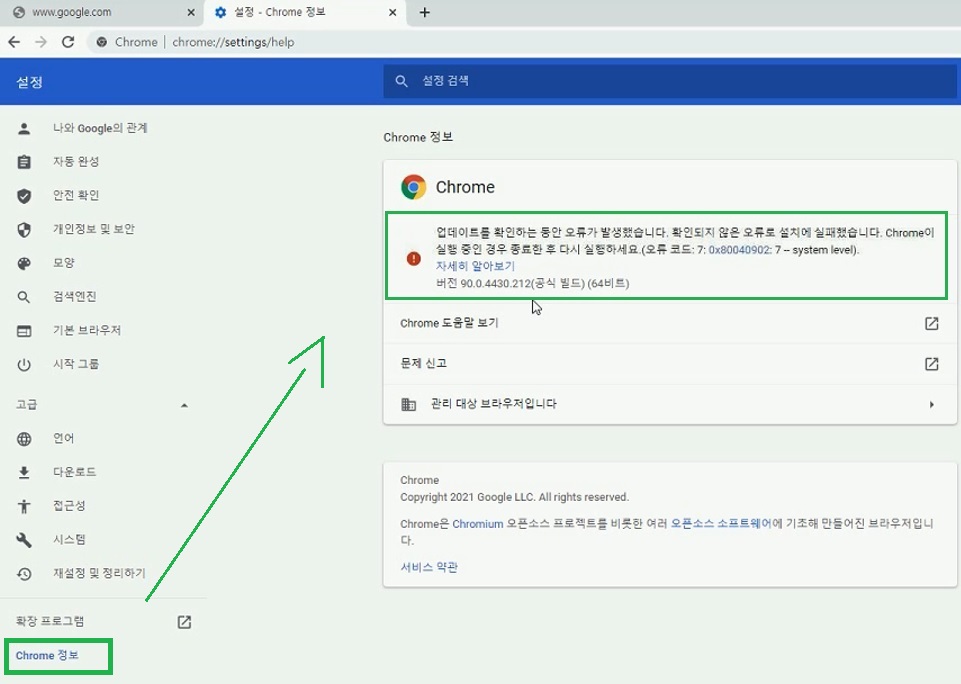Click the clipboard icon beside 자동 완성
This screenshot has height=684, width=961.
click(x=24, y=162)
